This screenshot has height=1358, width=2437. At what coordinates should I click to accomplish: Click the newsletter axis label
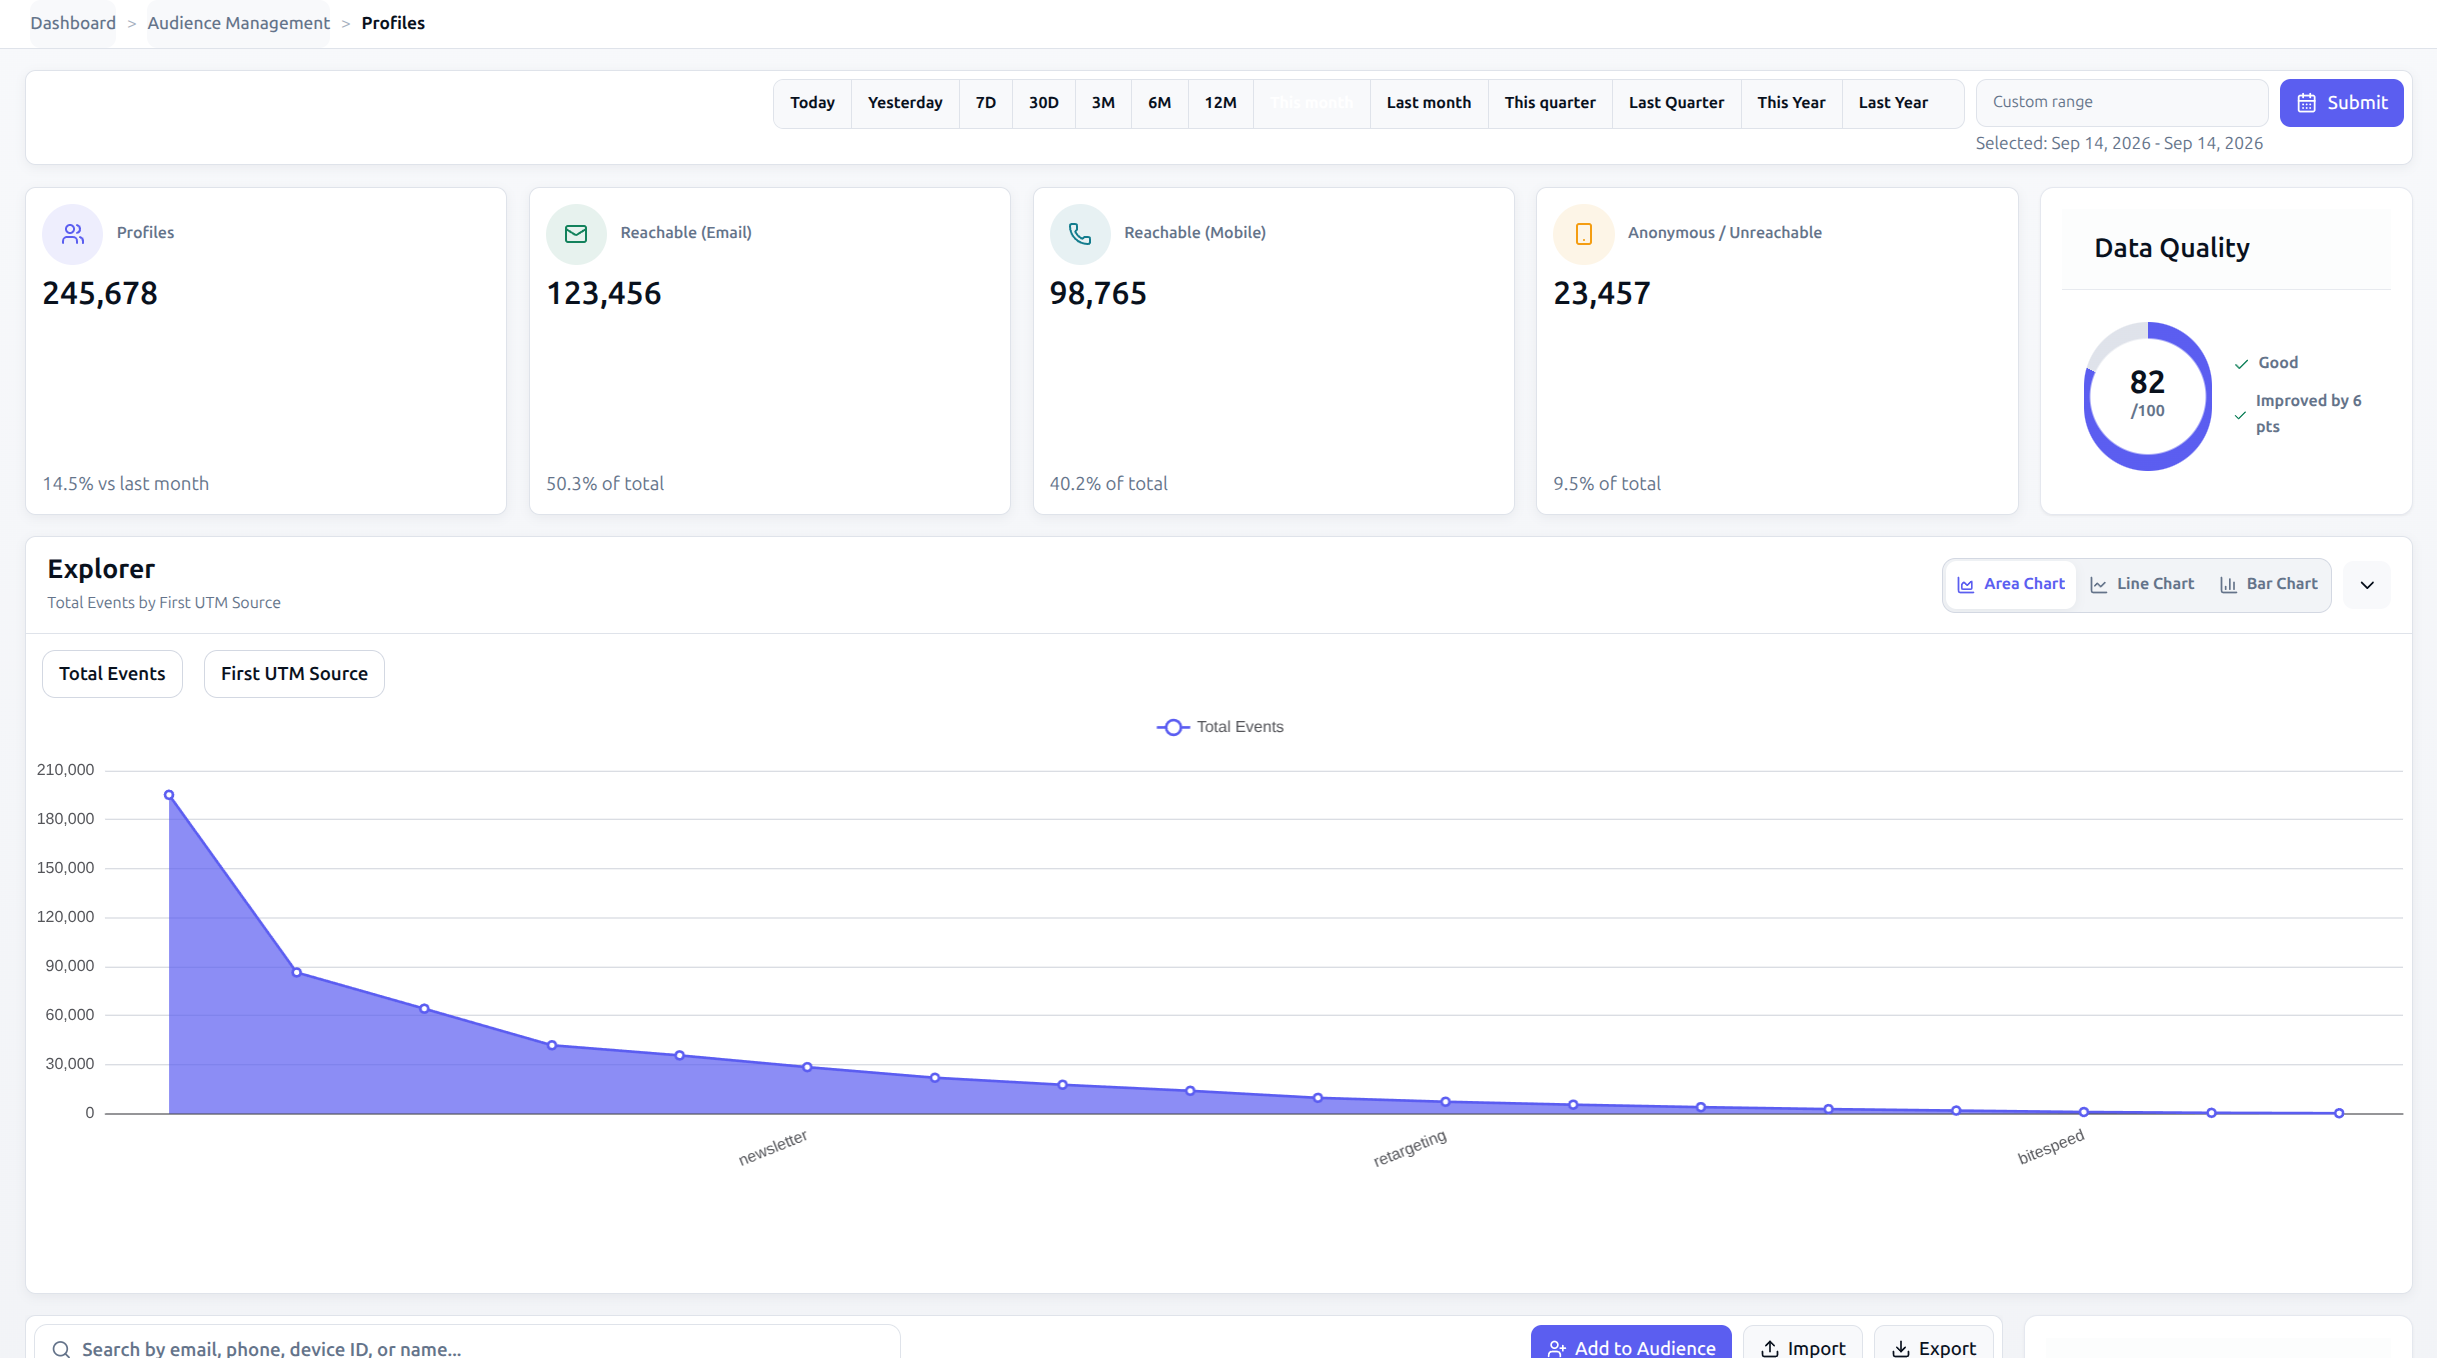click(773, 1148)
